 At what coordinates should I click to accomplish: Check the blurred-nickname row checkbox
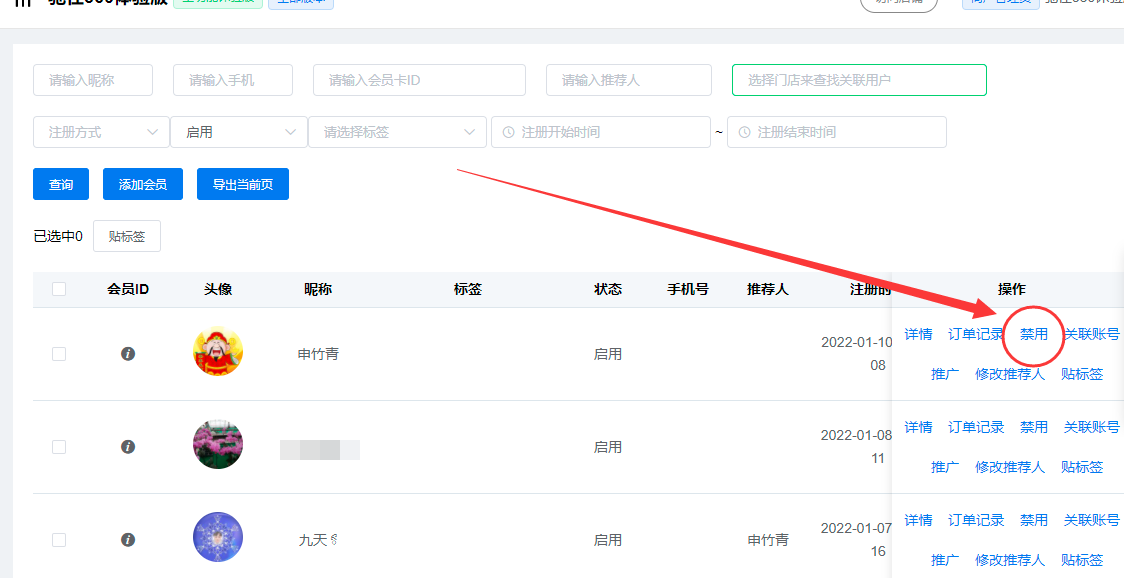coord(59,447)
